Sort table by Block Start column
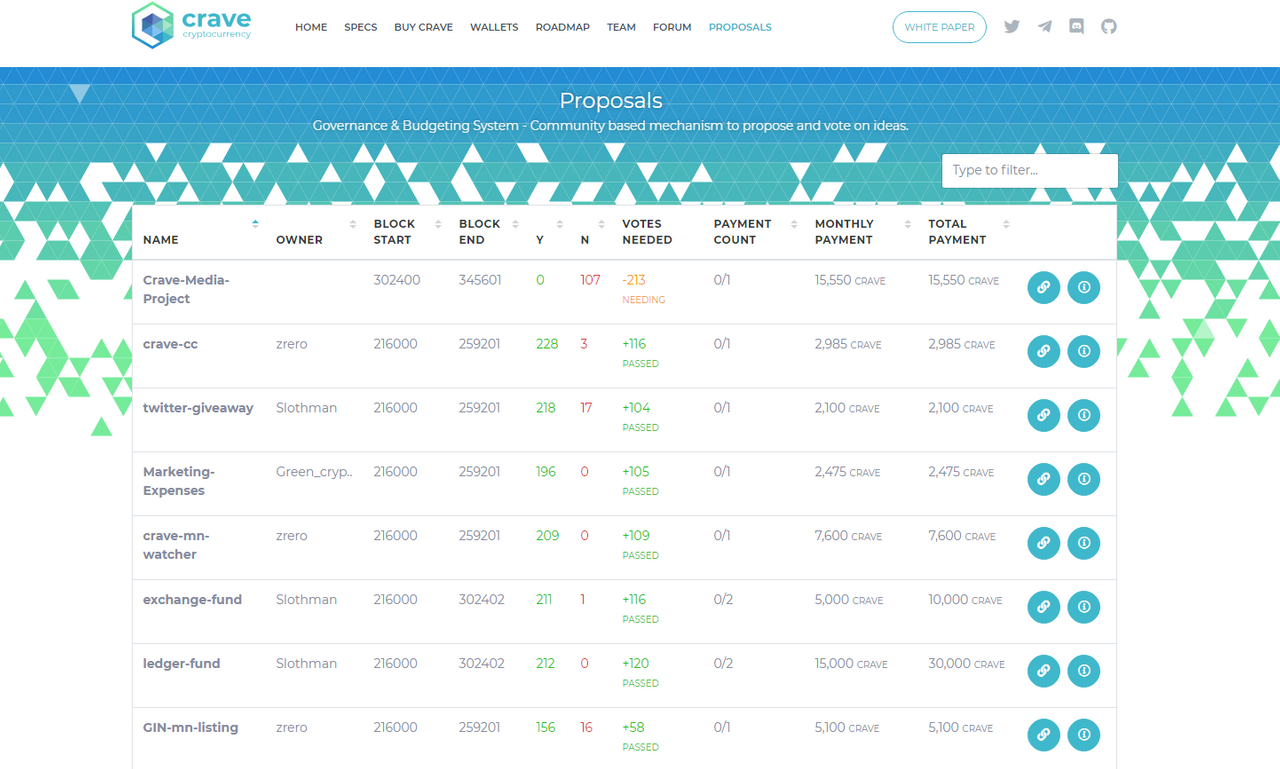This screenshot has height=769, width=1280. point(407,232)
